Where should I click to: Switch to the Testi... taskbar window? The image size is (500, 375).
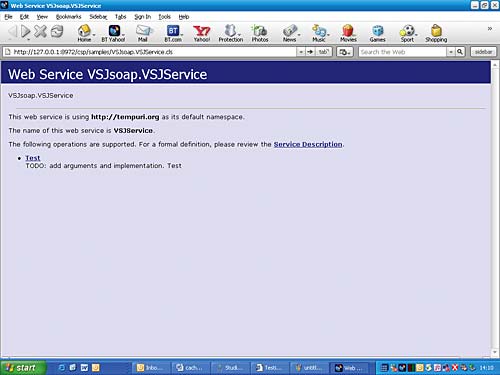pyautogui.click(x=270, y=368)
